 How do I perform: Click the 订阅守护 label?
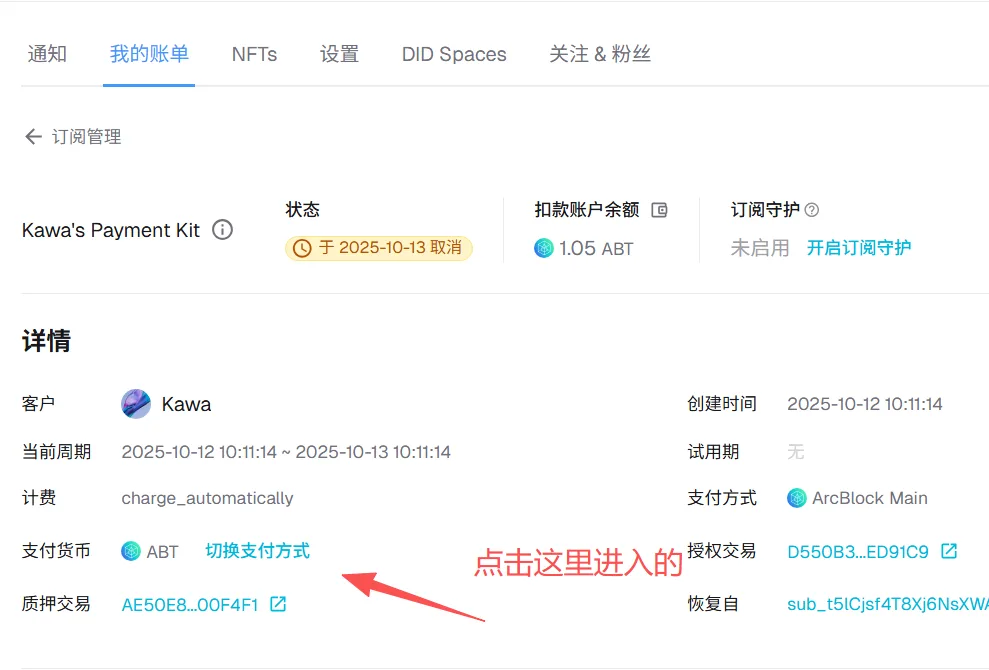coord(765,210)
